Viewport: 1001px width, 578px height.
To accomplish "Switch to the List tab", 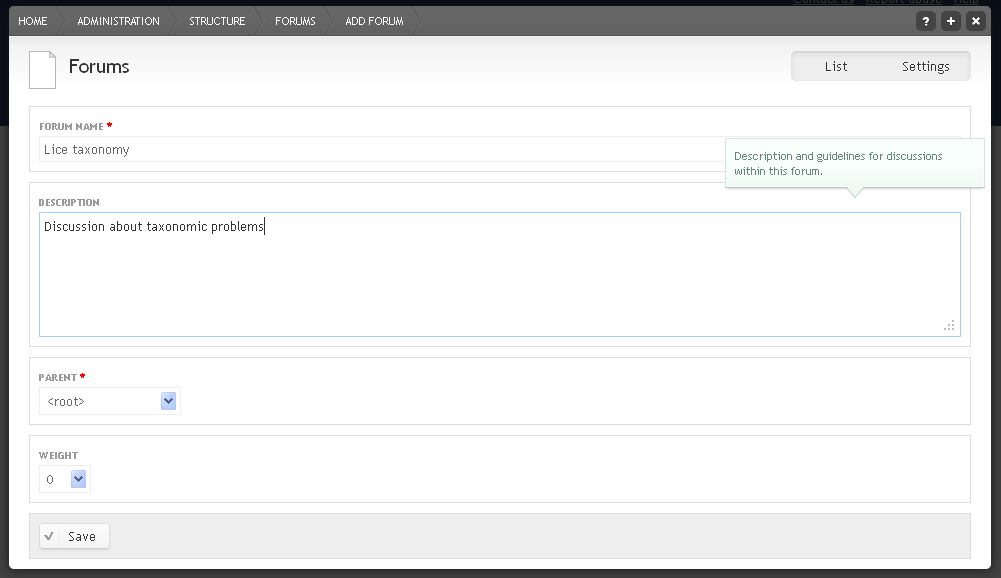I will point(836,66).
